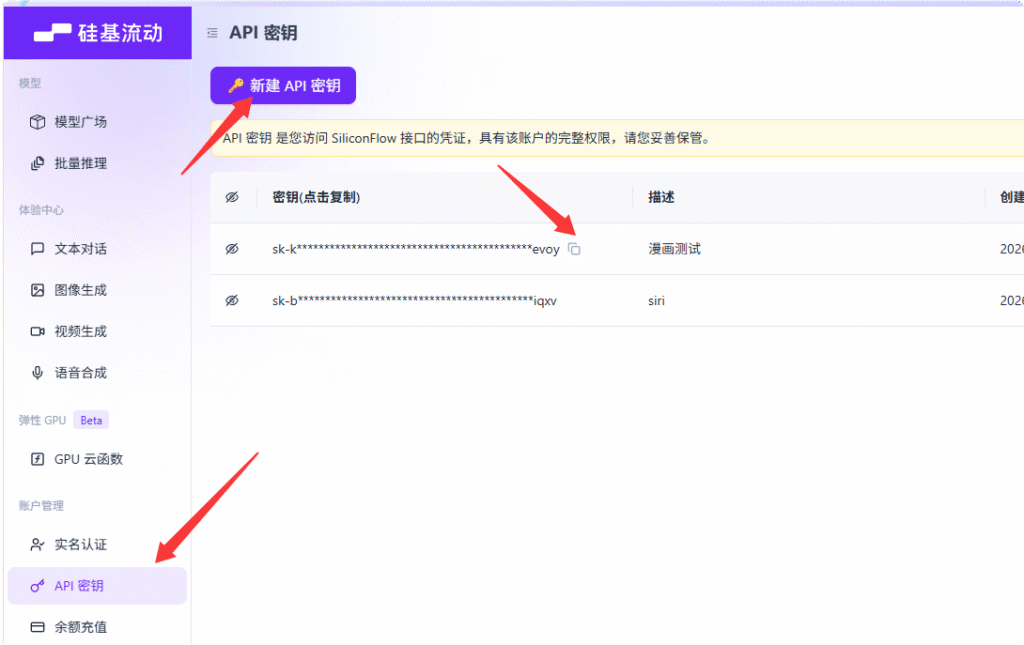Screen dimensions: 1024x645
Task: Select API 密钥 in sidebar
Action: (x=97, y=586)
